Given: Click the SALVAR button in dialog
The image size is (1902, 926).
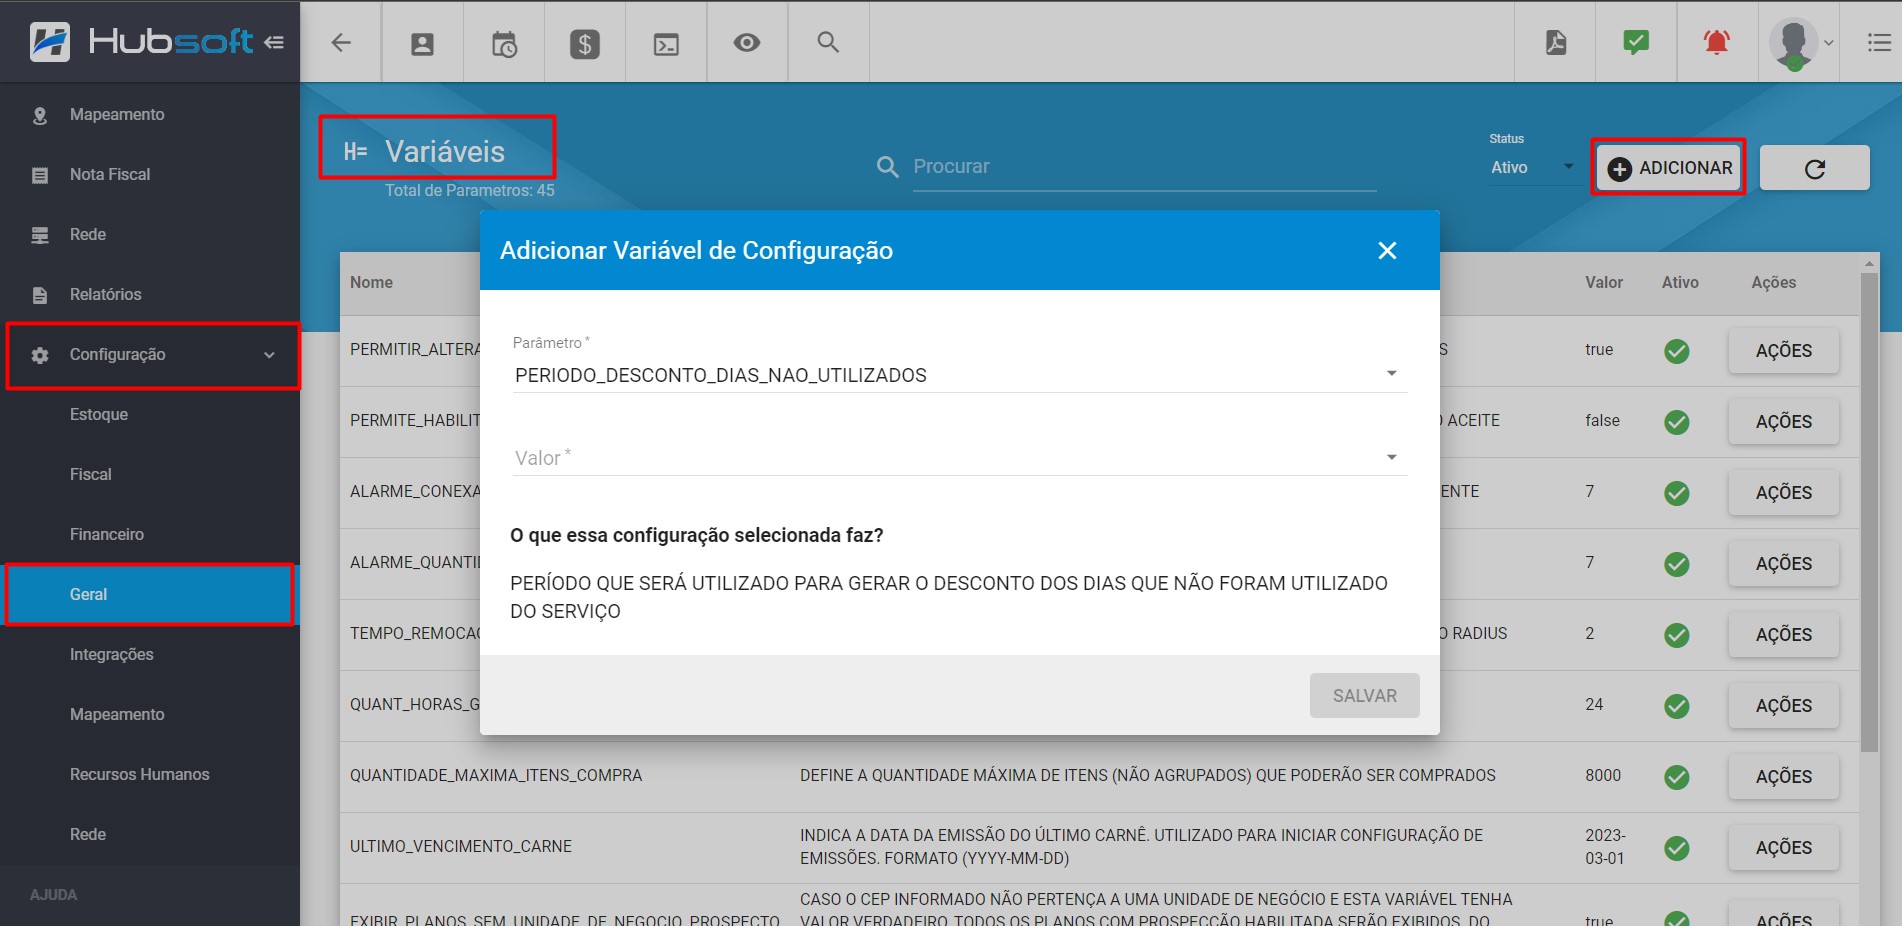Looking at the screenshot, I should (1364, 695).
